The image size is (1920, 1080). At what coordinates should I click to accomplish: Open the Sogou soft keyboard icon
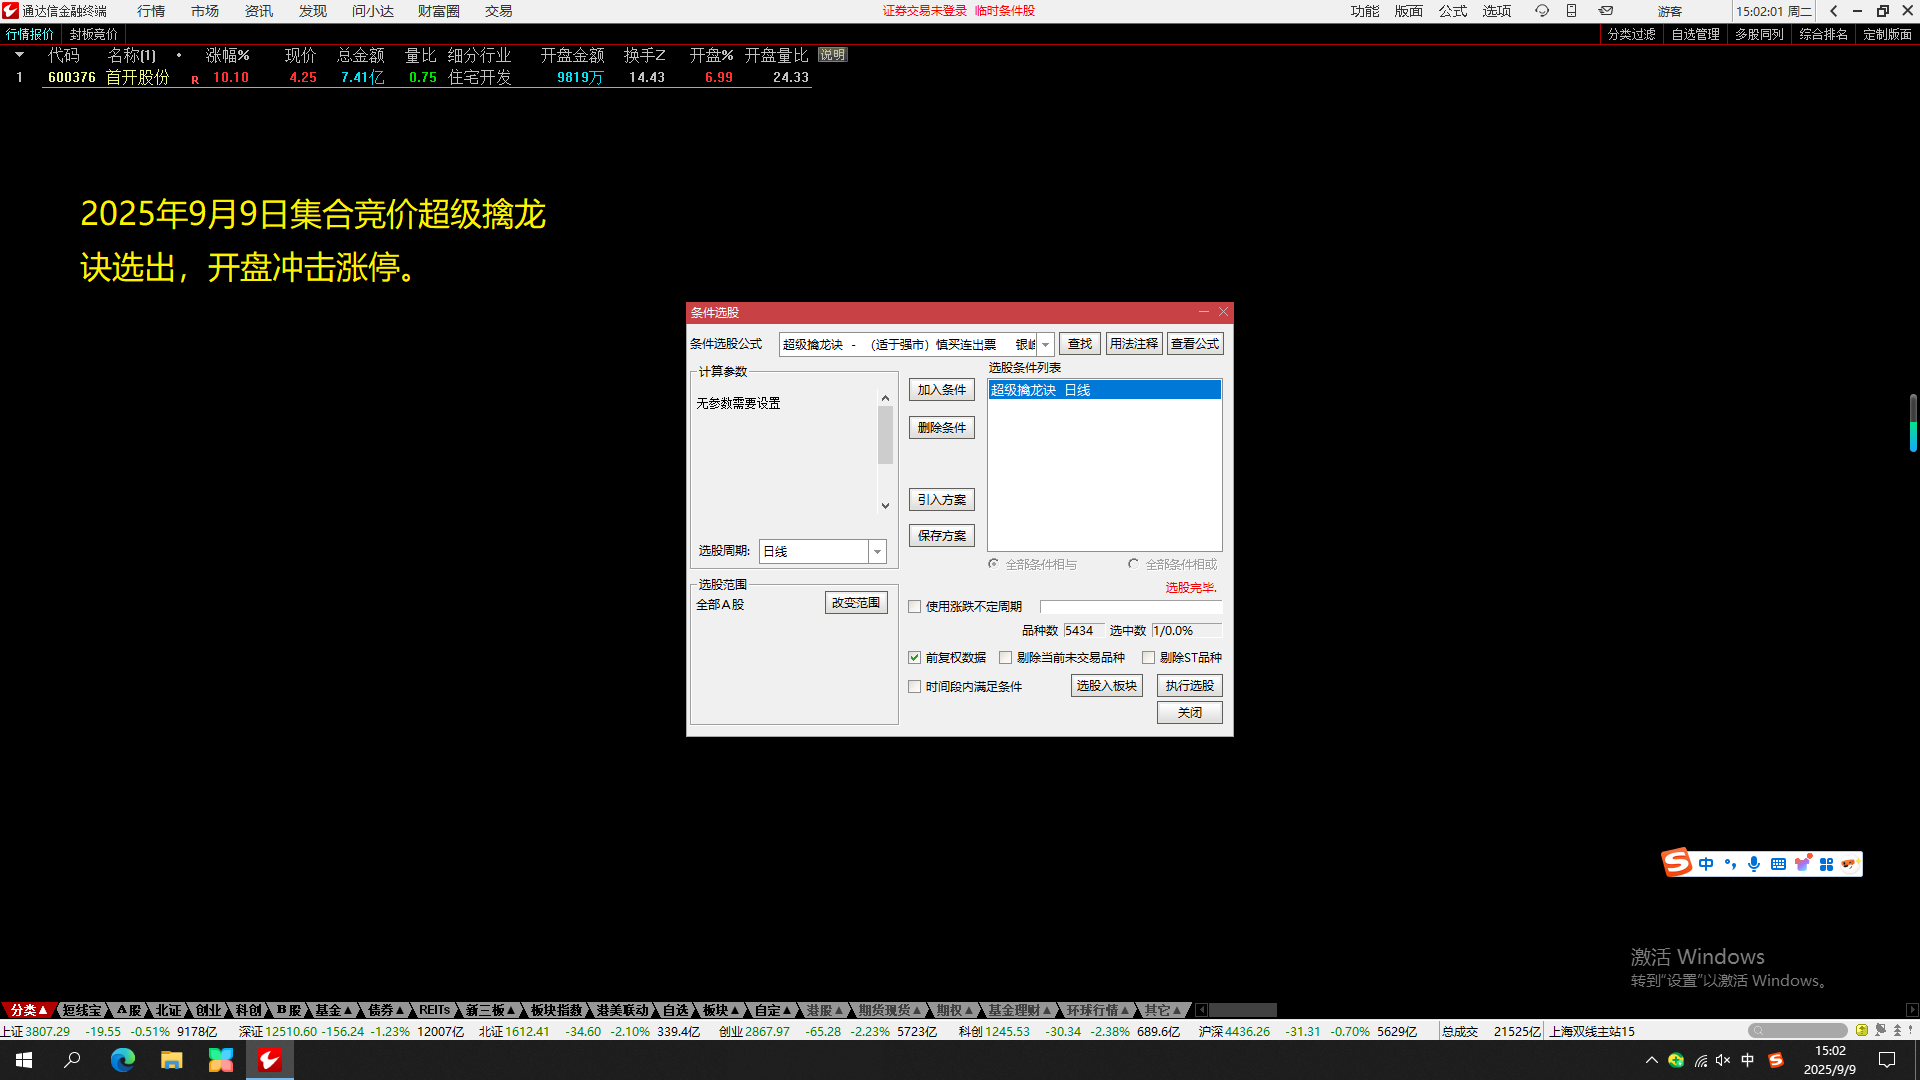point(1778,864)
